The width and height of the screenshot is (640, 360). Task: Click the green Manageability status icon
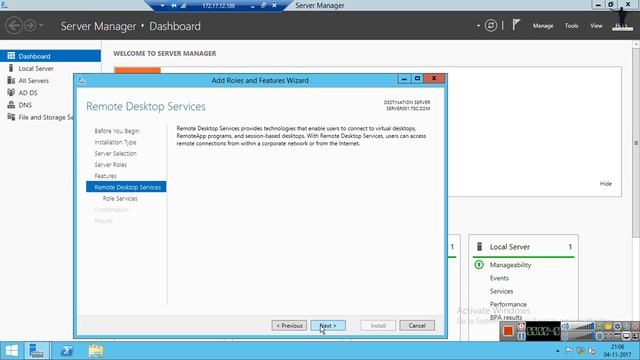click(479, 264)
